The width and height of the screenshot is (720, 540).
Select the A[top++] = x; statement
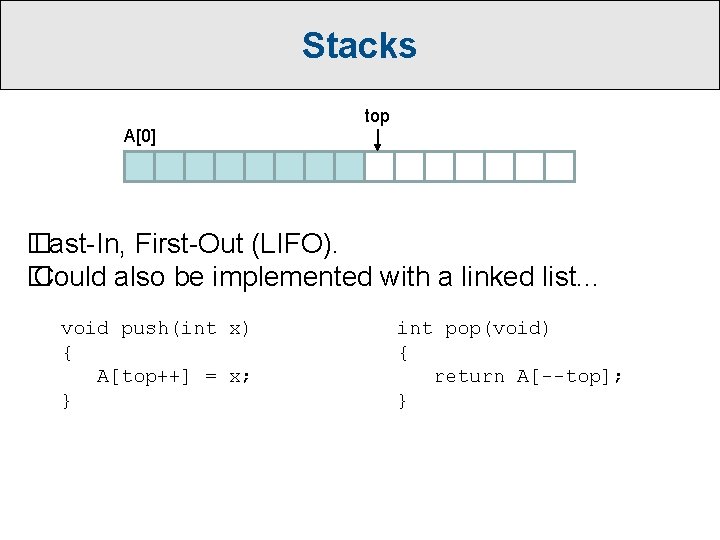[x=173, y=377]
